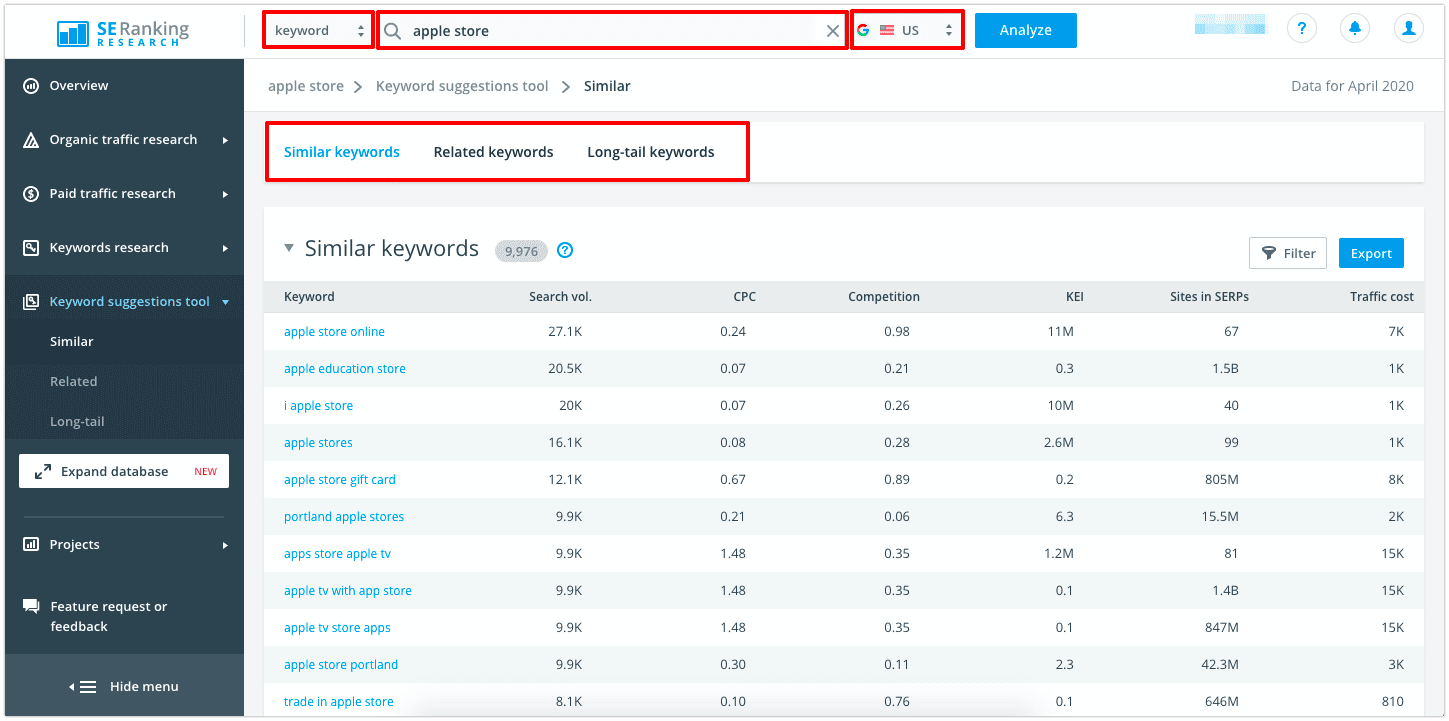Click the Overview sidebar icon
The width and height of the screenshot is (1449, 721).
[31, 86]
